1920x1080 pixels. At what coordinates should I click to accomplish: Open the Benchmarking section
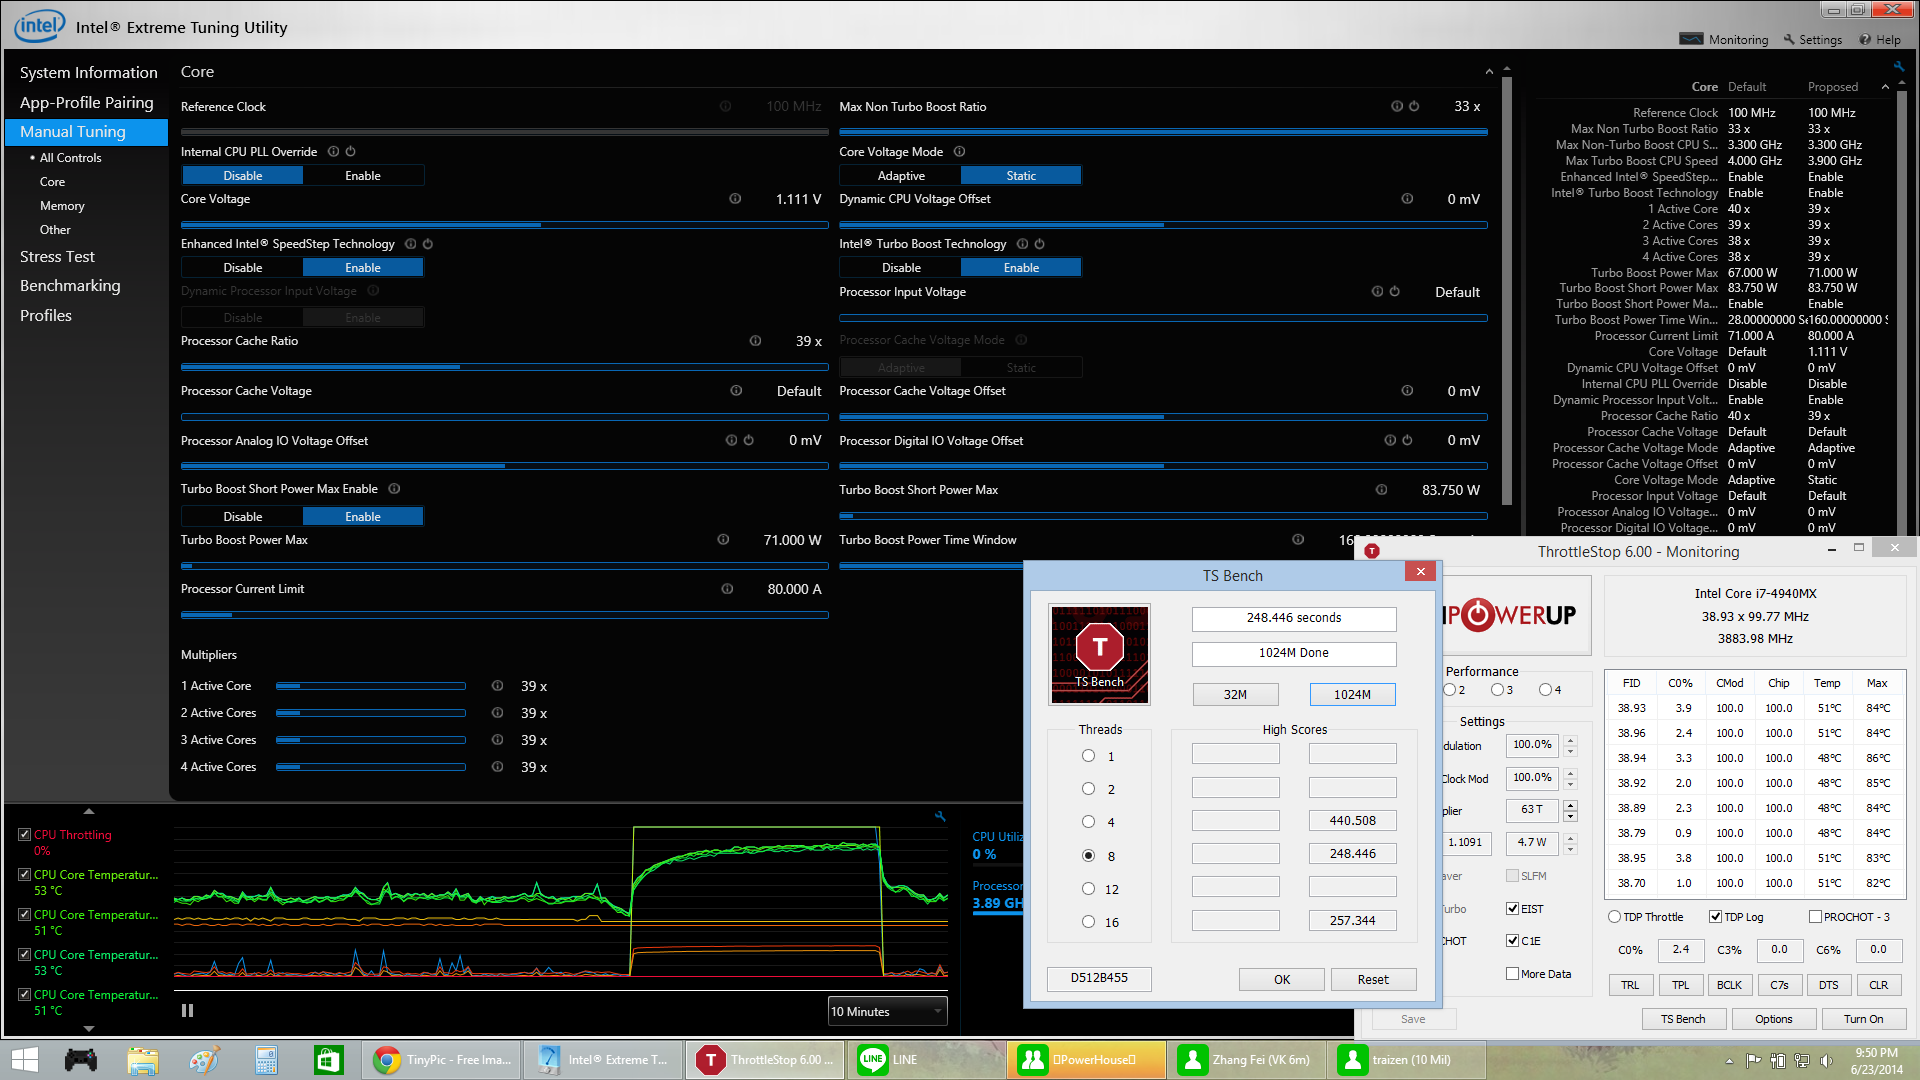[70, 286]
